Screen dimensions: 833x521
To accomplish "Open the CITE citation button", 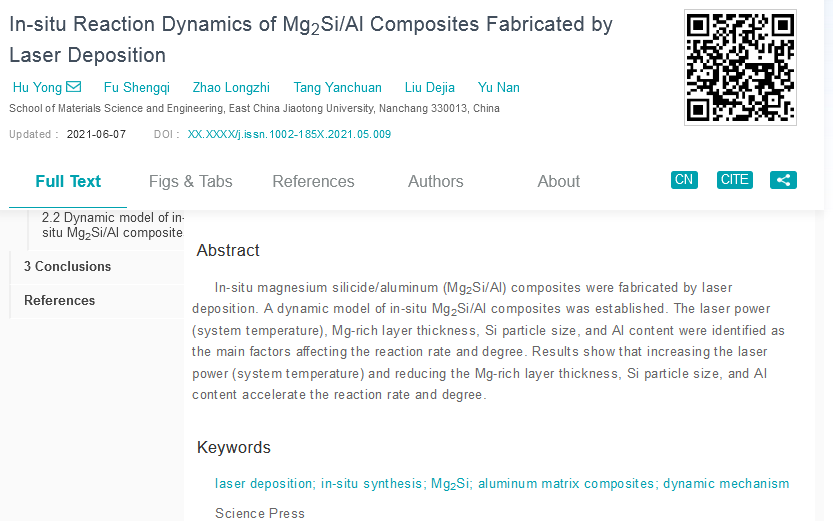I will point(734,180).
